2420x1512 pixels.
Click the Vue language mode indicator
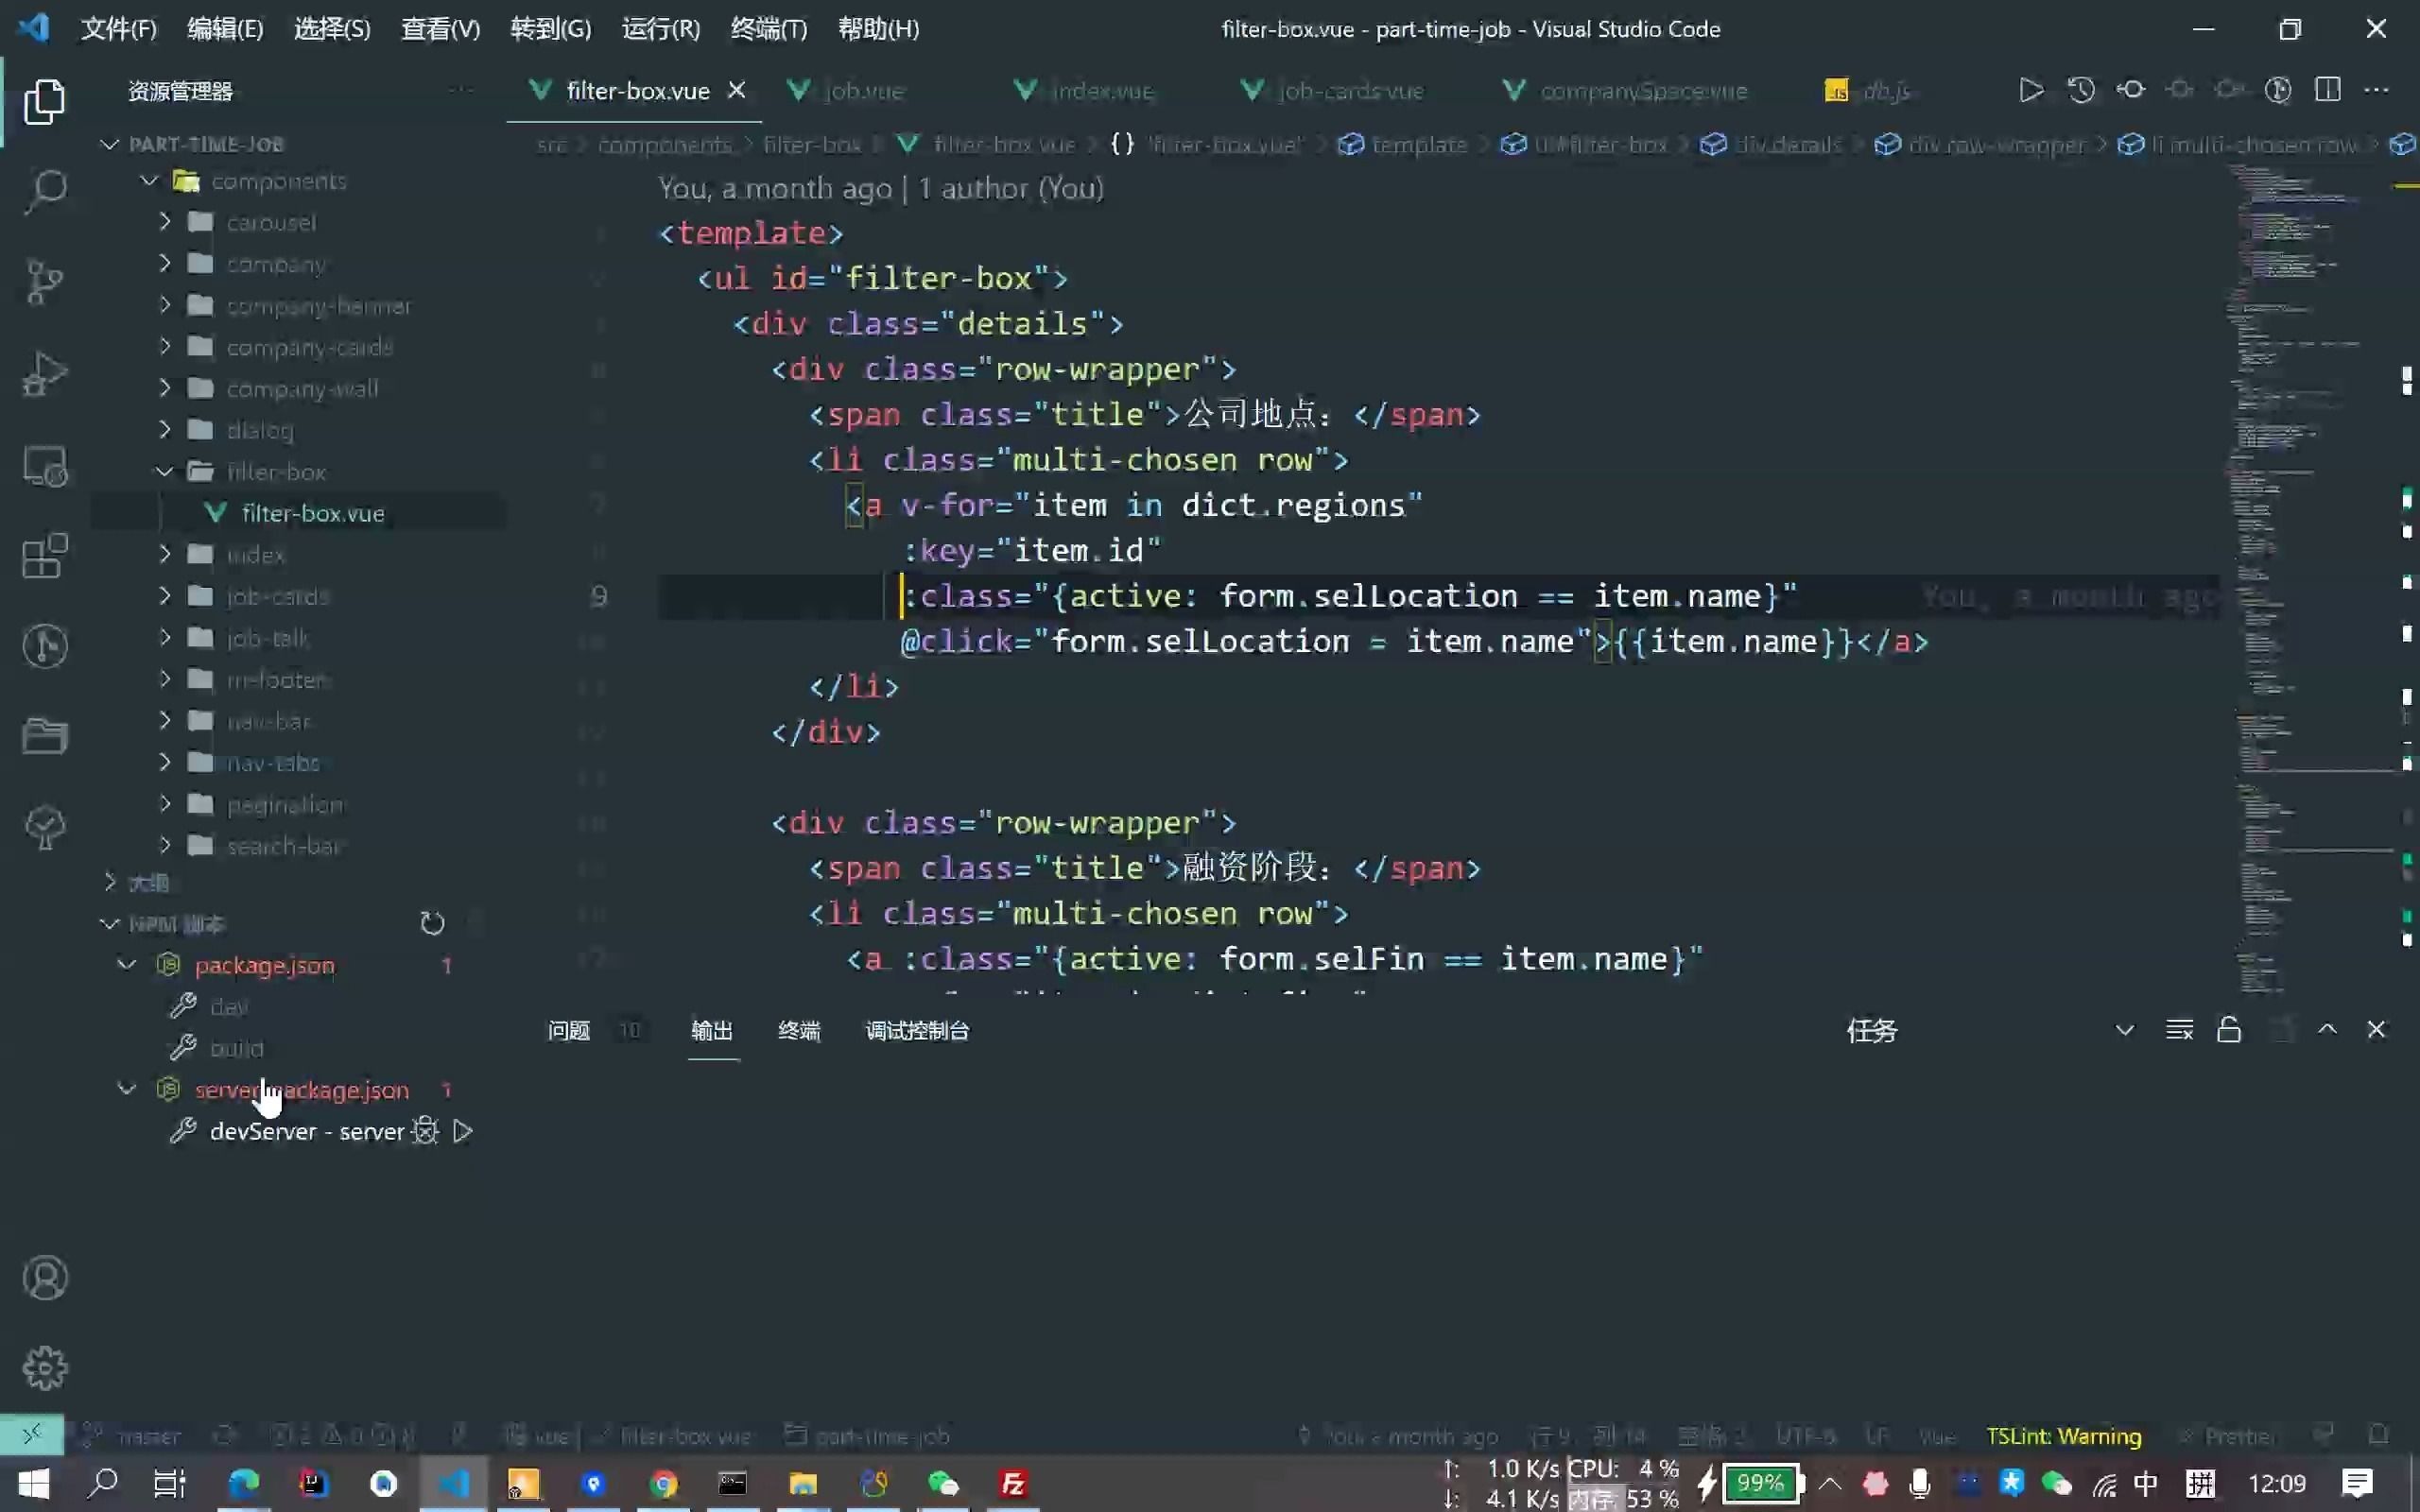click(x=1936, y=1436)
